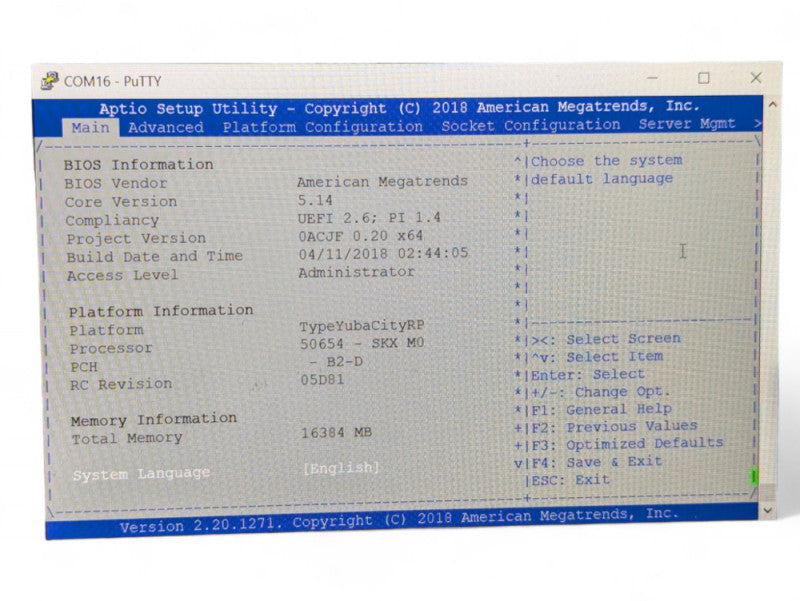Screen dimensions: 800x601
Task: Switch to Platform Configuration tab
Action: coord(322,127)
